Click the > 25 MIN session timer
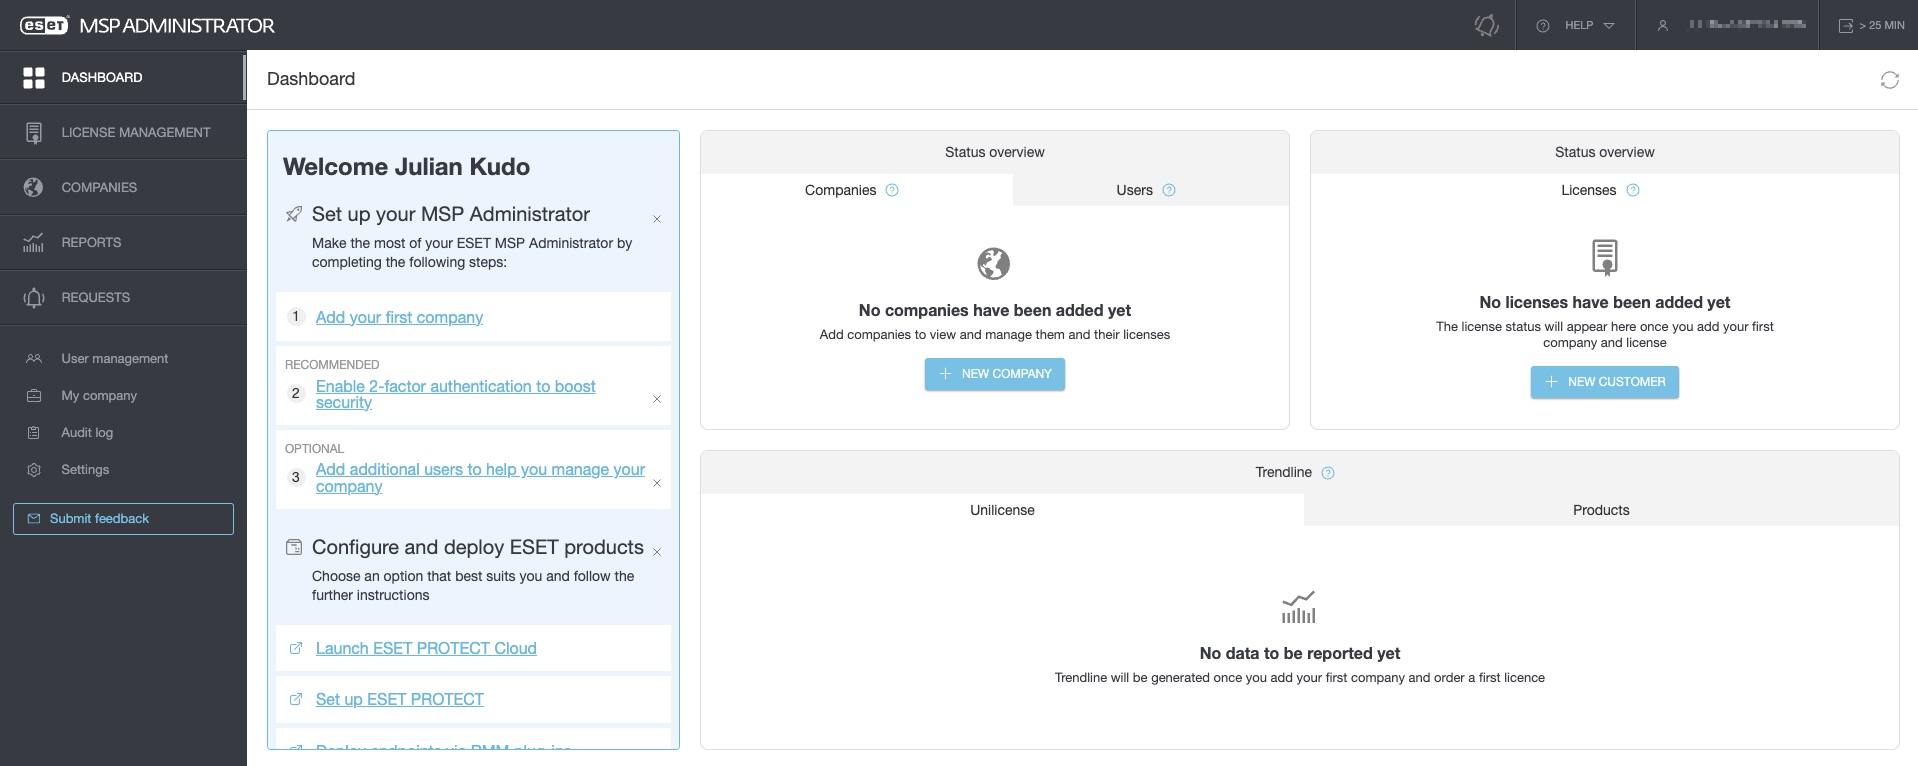 1872,26
